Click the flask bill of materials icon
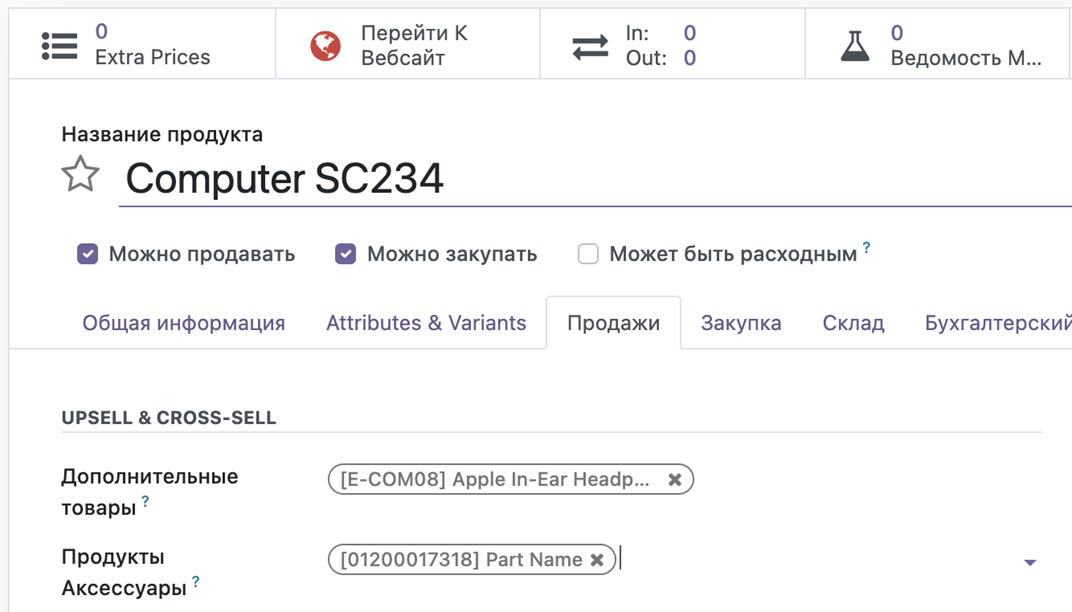1072x612 pixels. [x=855, y=46]
